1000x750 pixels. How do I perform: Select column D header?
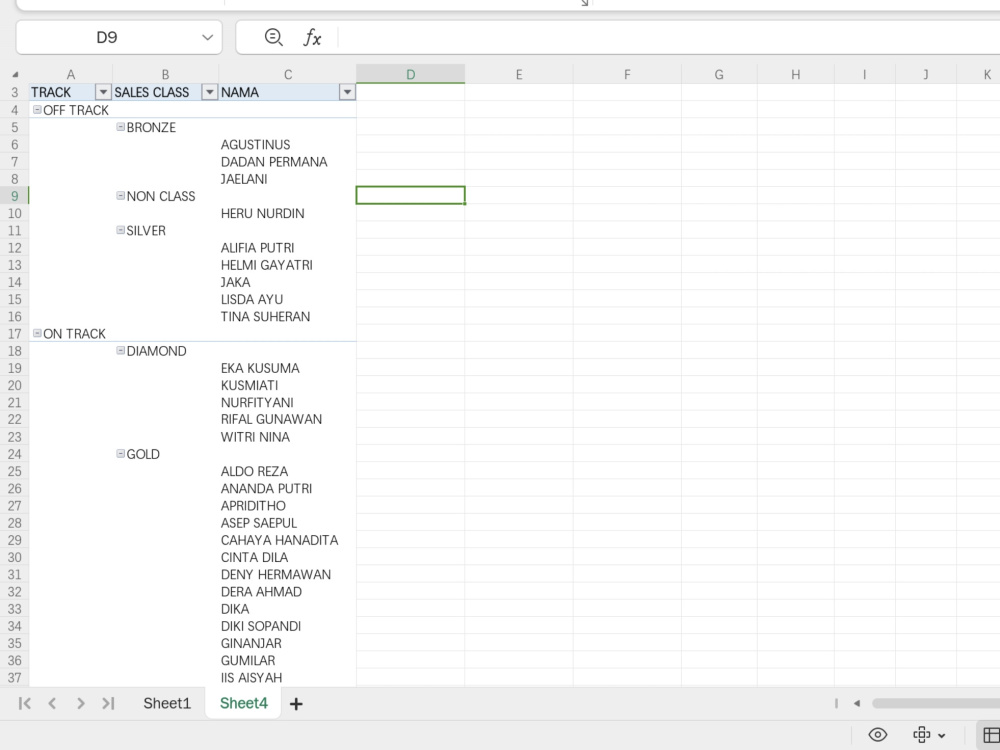[411, 75]
